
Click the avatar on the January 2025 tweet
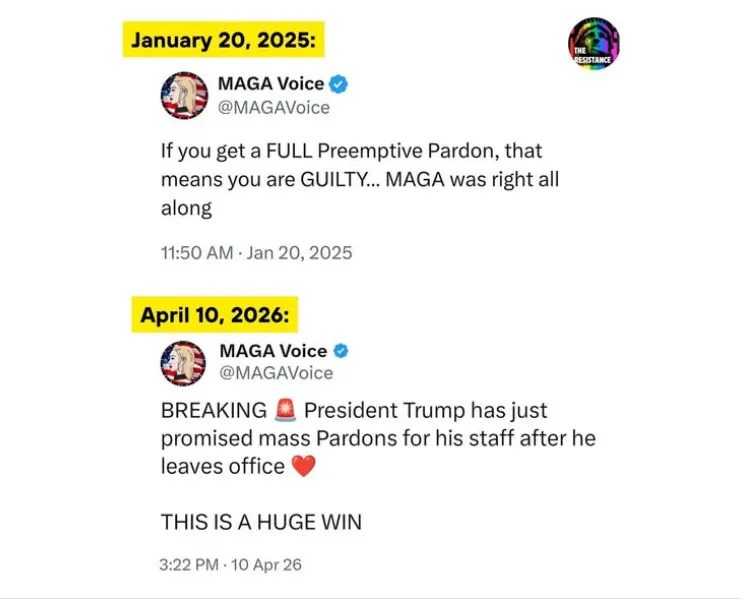point(184,96)
